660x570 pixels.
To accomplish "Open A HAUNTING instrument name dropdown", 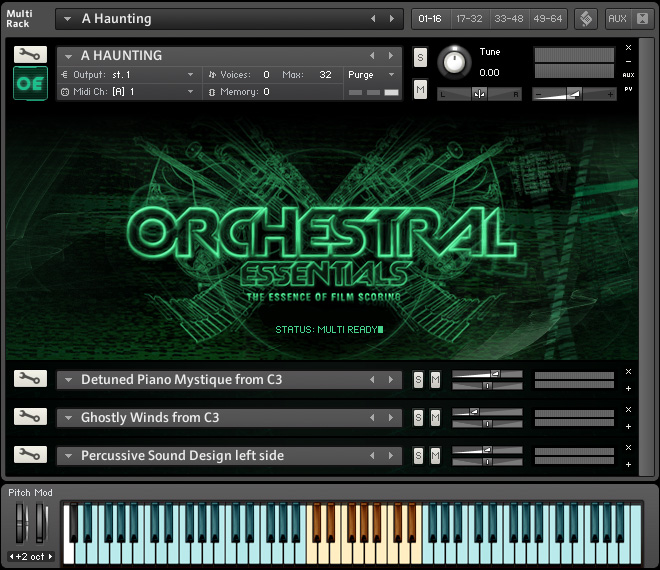I will (x=69, y=56).
